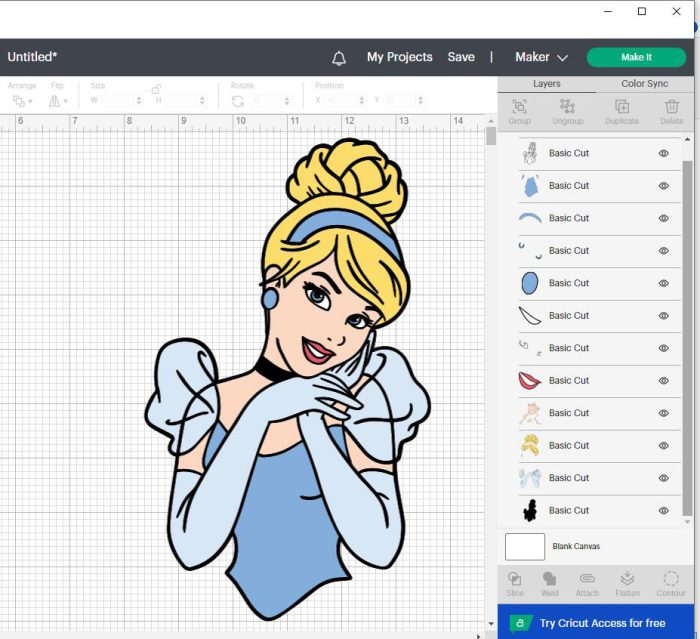
Task: Click the layers panel scroll-down arrow
Action: point(687,522)
